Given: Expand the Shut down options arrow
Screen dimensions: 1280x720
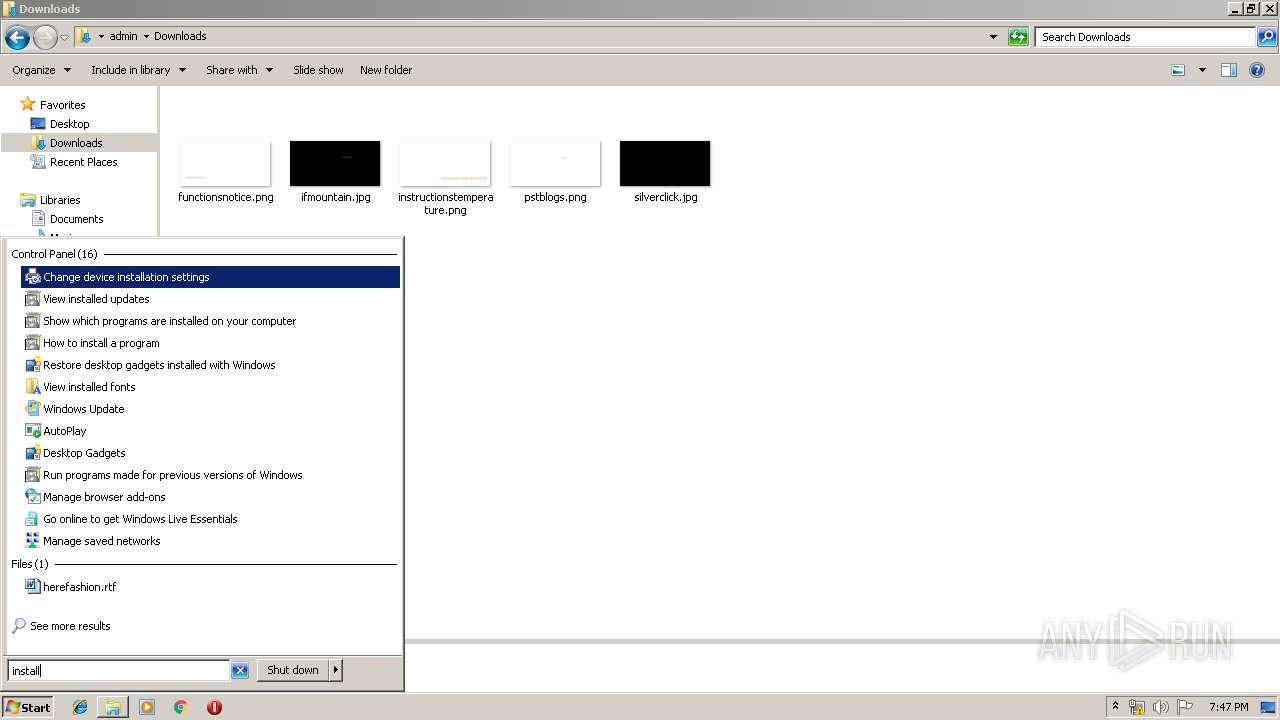Looking at the screenshot, I should pos(336,670).
